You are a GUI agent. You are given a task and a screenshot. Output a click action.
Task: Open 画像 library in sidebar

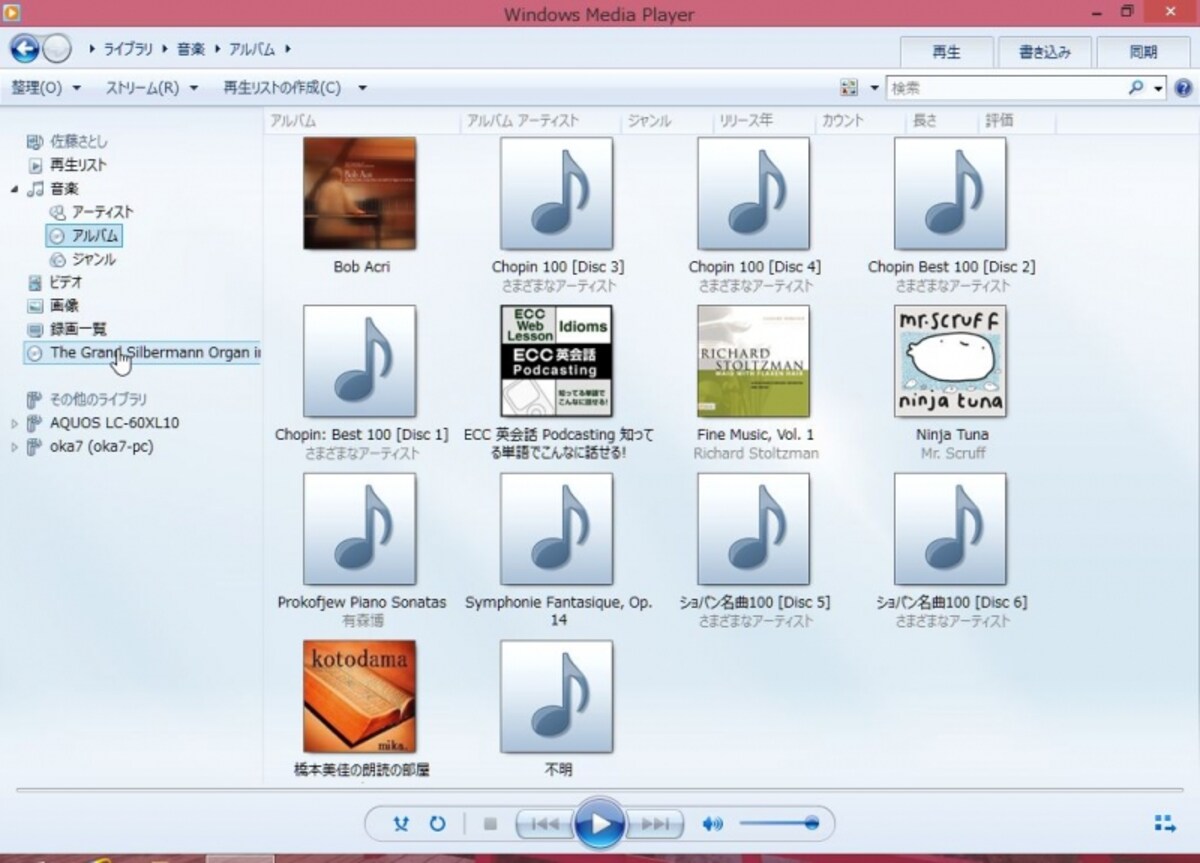(64, 306)
